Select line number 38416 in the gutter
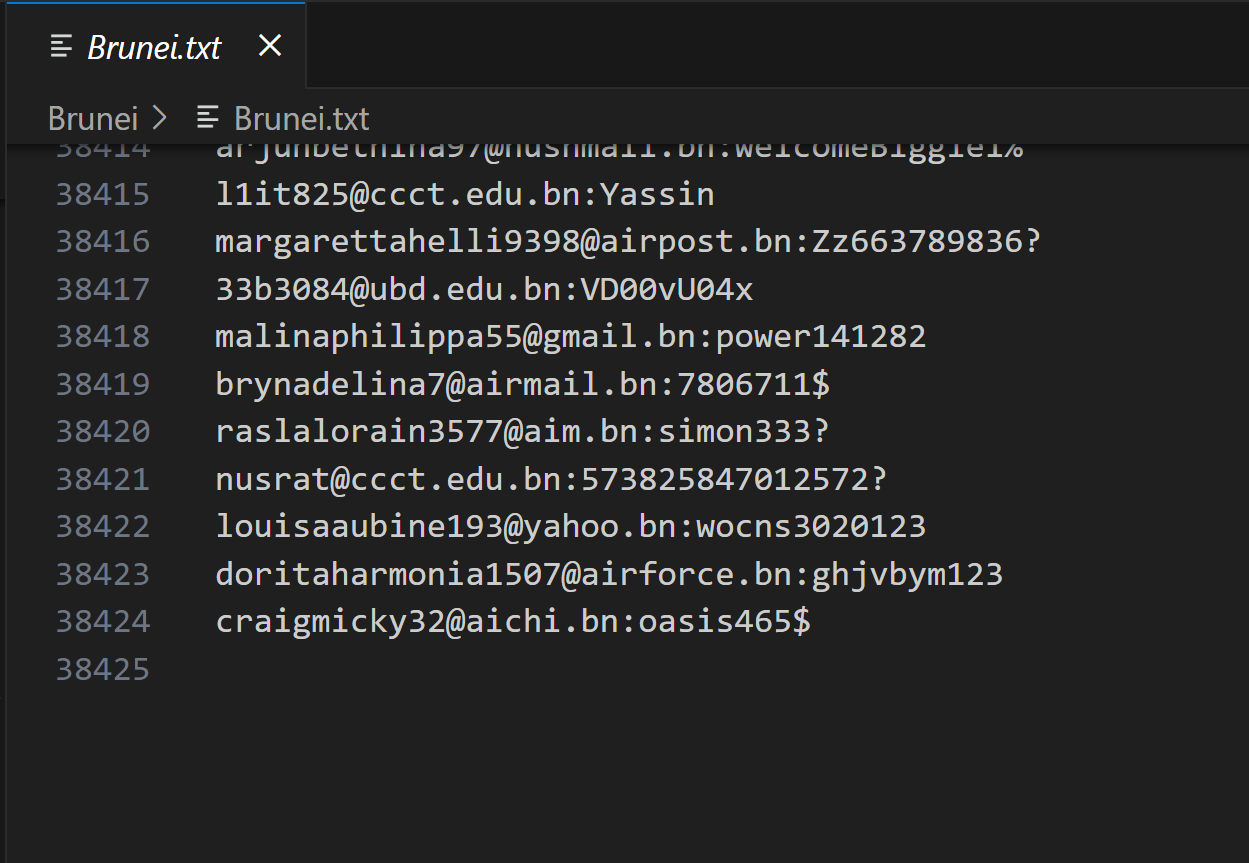Image resolution: width=1249 pixels, height=863 pixels. [x=102, y=242]
